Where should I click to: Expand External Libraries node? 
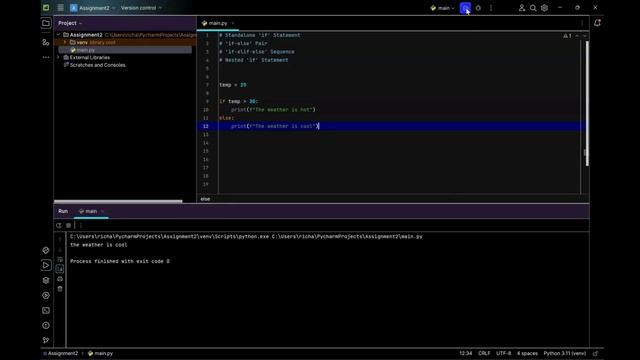tap(59, 58)
